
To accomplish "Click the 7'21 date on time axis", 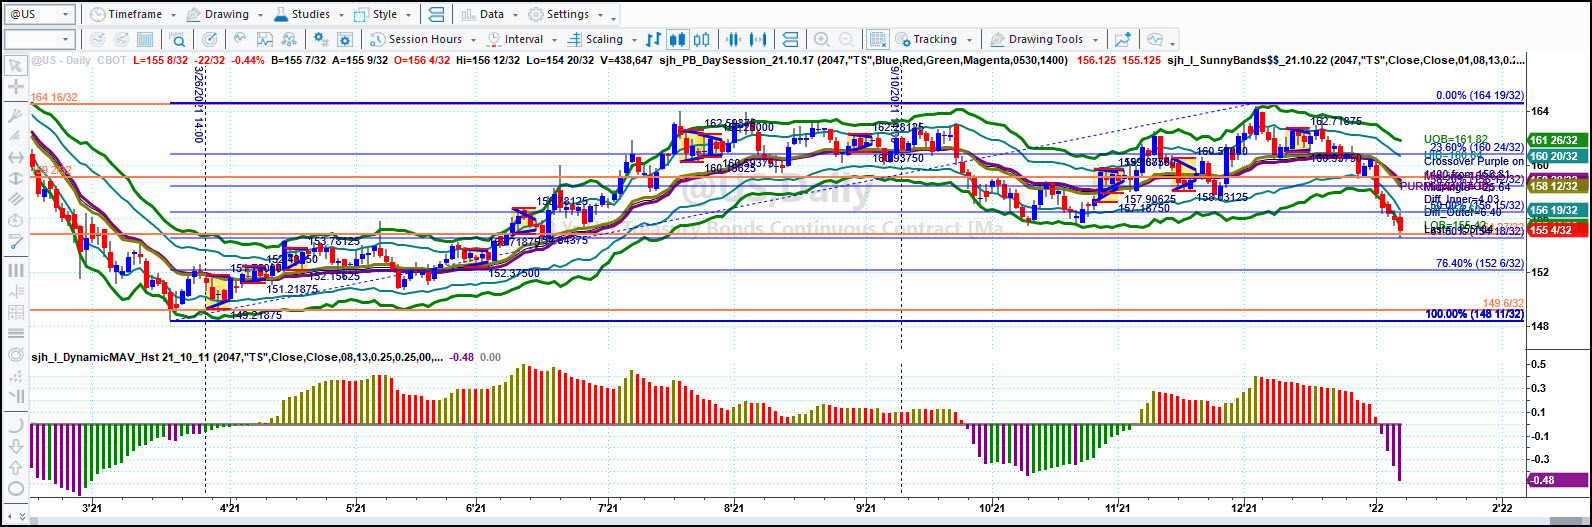I will [609, 509].
